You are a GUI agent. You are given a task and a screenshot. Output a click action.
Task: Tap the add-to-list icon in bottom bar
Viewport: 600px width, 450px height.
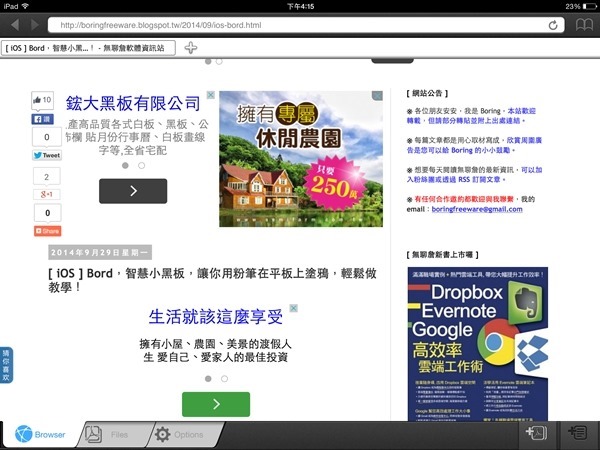578,433
